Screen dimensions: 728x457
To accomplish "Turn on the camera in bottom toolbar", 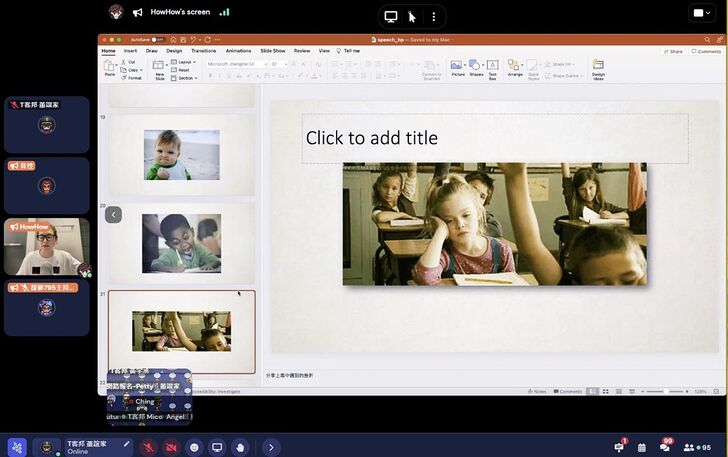I will pos(171,447).
